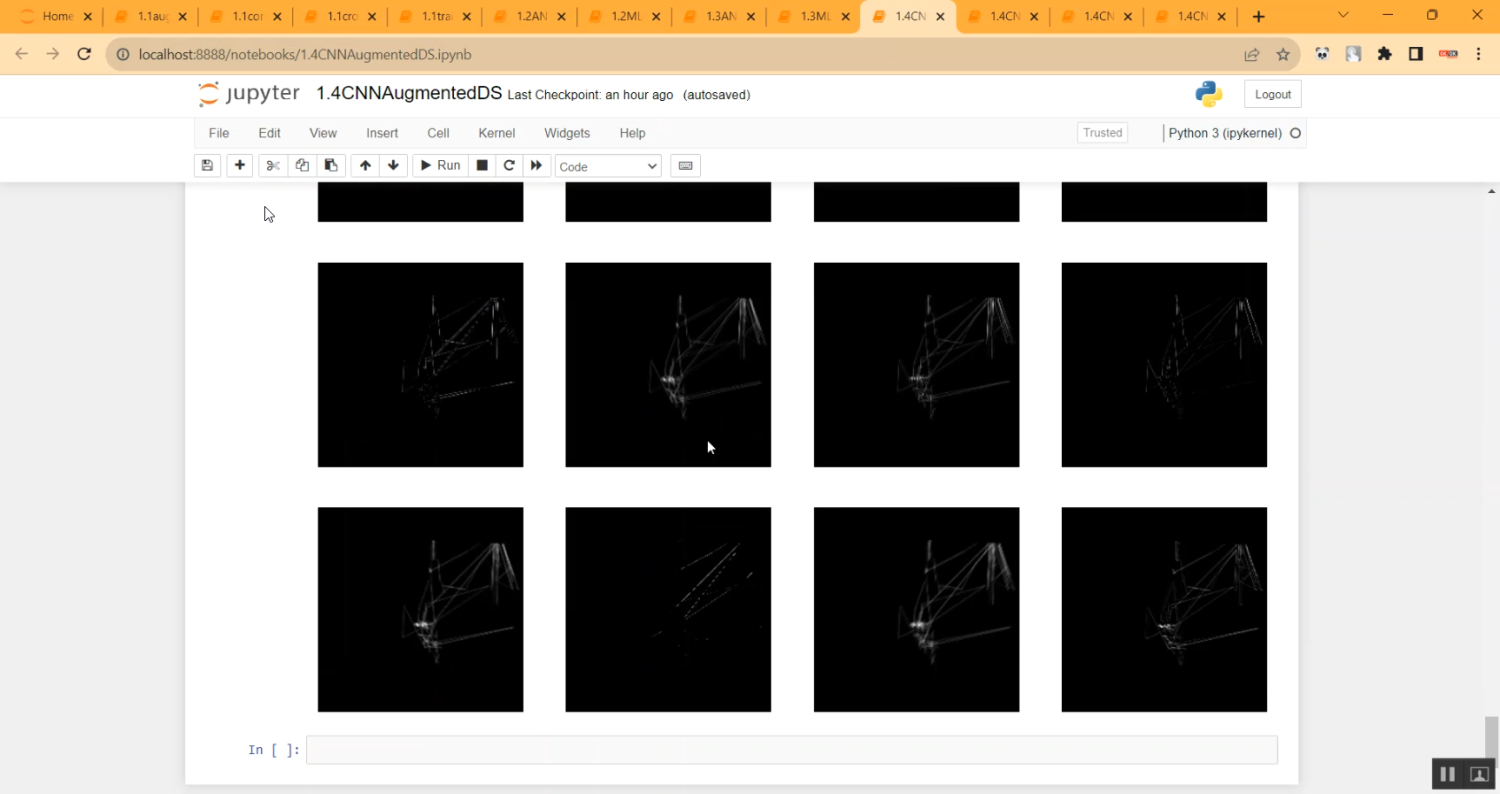Open the View menu
Viewport: 1500px width, 794px height.
coord(323,133)
